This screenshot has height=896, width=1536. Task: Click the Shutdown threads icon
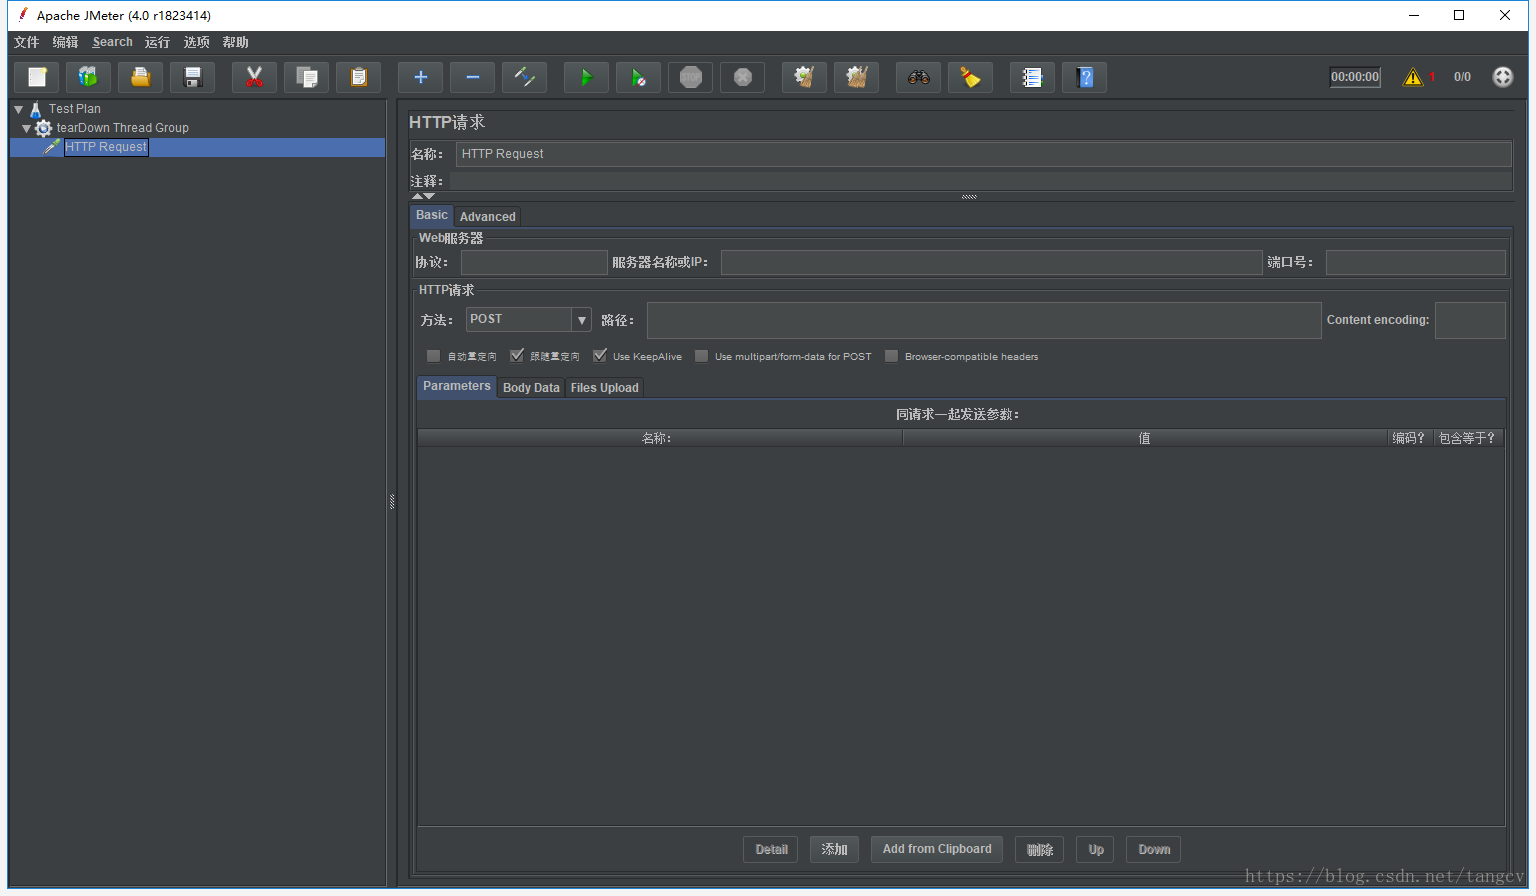(x=742, y=77)
